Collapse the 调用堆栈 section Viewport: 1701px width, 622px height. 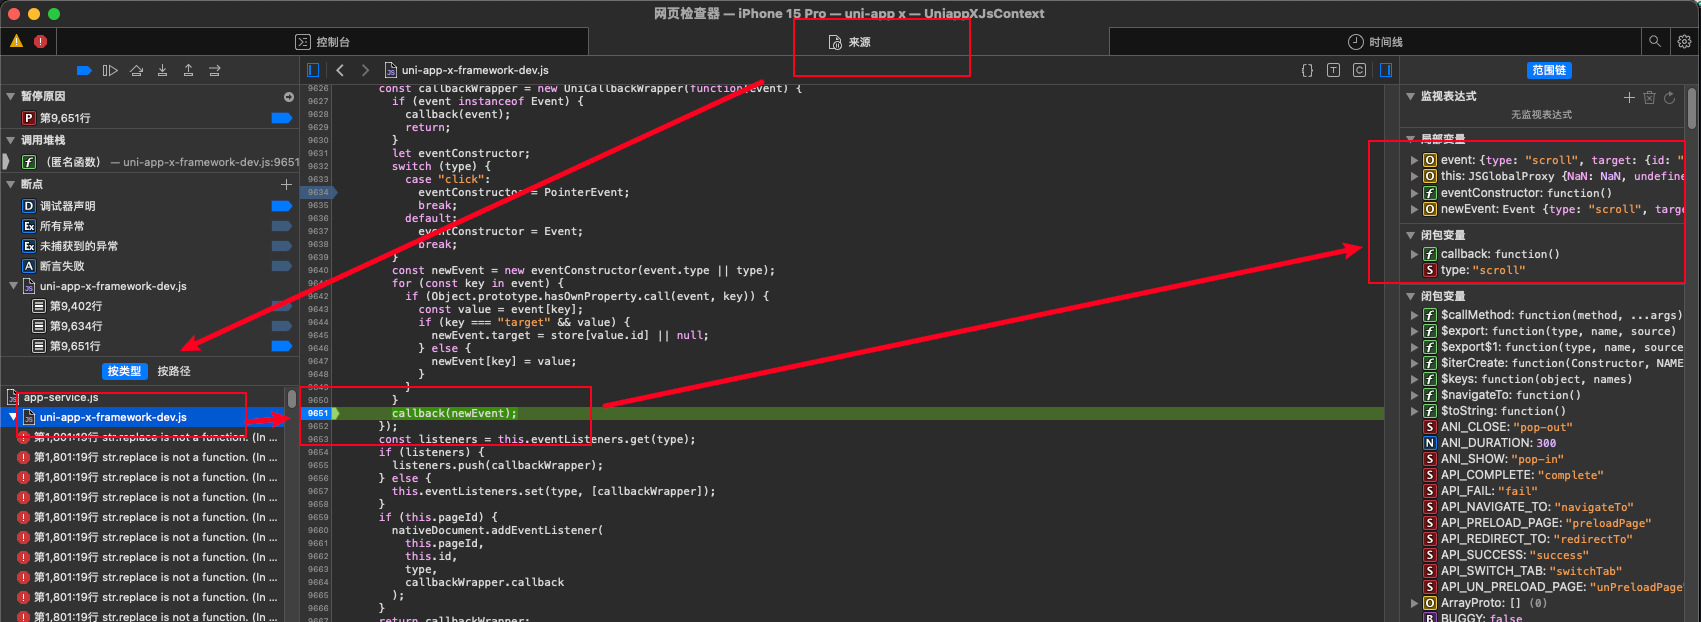click(10, 140)
